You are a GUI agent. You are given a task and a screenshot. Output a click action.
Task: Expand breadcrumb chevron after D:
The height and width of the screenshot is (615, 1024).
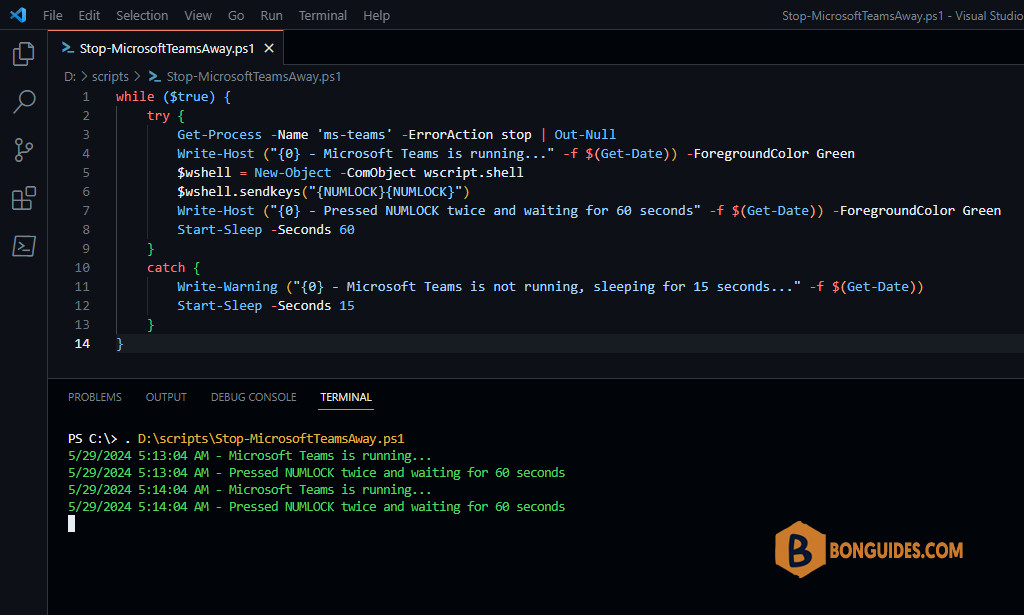coord(84,76)
